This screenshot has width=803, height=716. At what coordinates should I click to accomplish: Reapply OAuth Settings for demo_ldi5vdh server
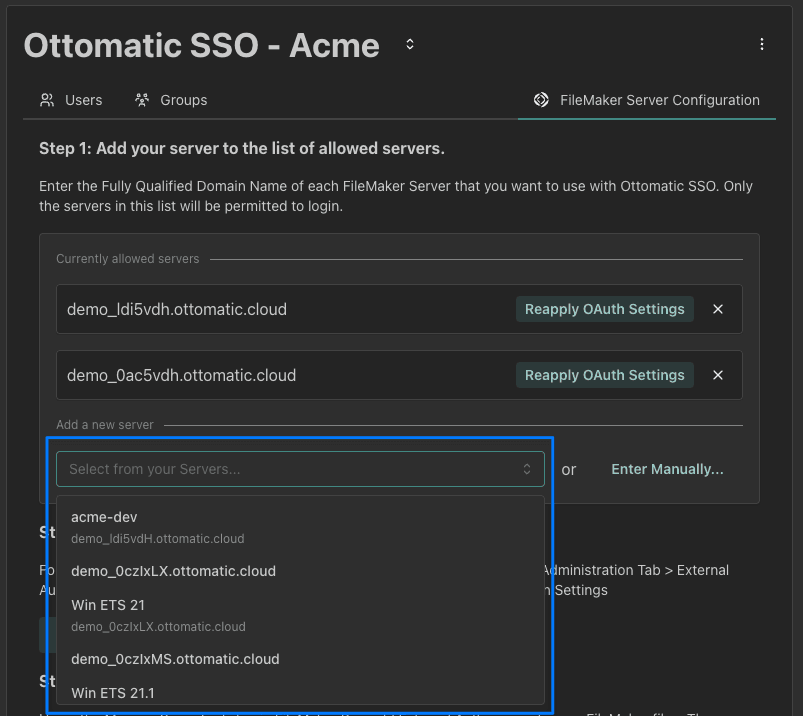pyautogui.click(x=604, y=309)
